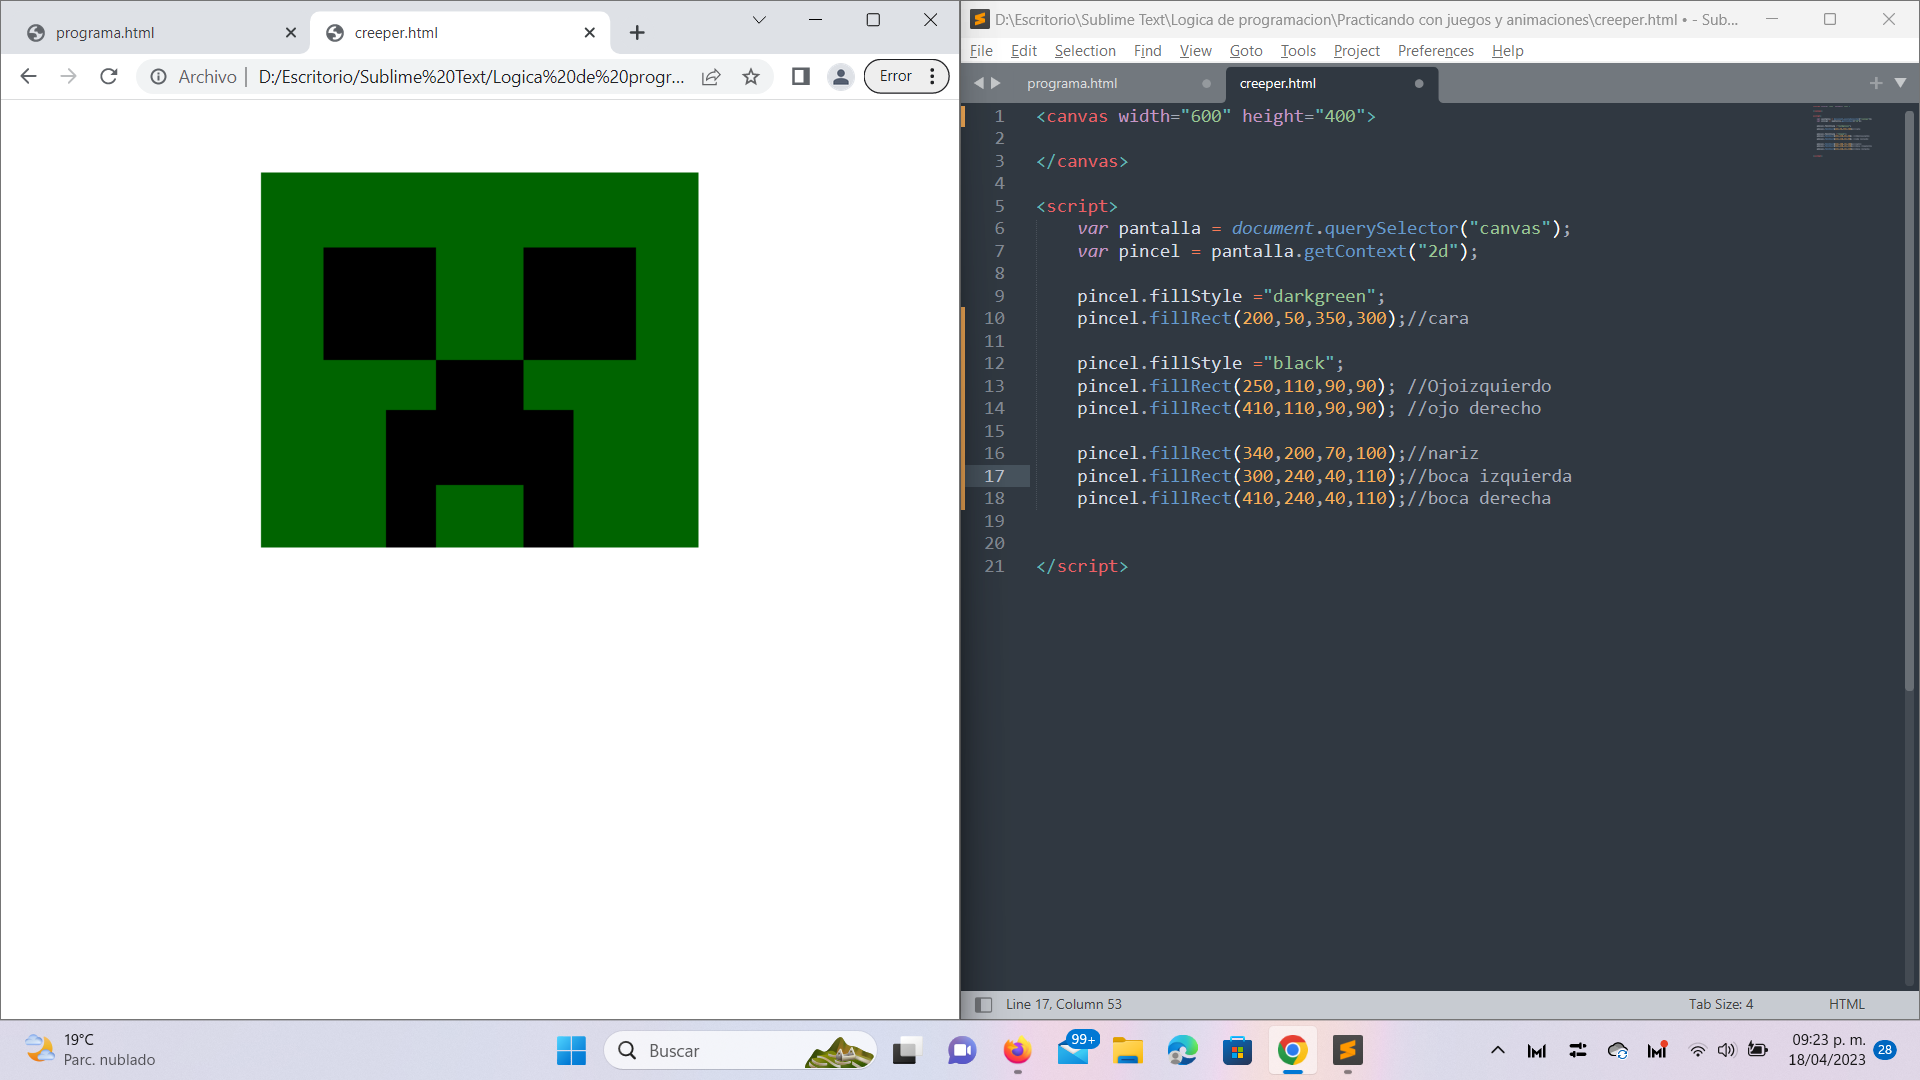Expand the Sublime tab list dropdown
Viewport: 1920px width, 1080px height.
coord(1900,83)
